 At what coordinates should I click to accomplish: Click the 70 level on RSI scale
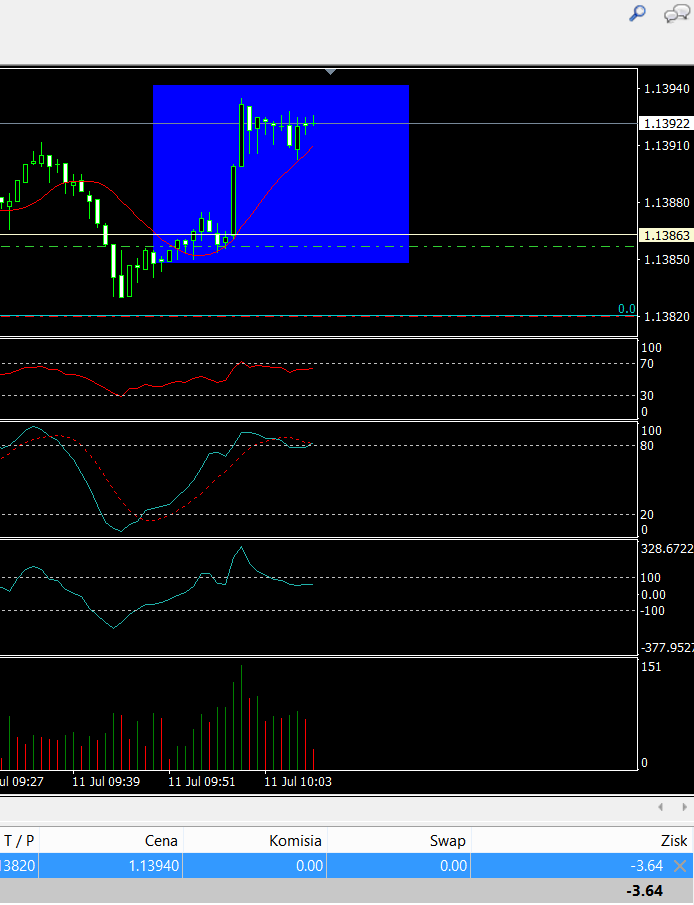(x=647, y=364)
